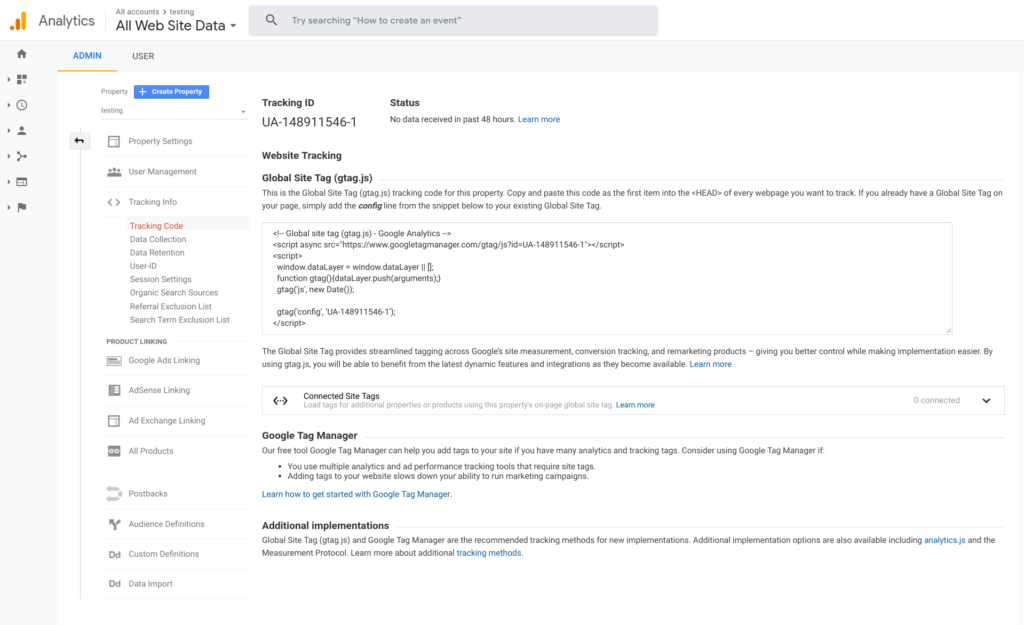The image size is (1024, 625).
Task: Click in the search input field
Action: tap(453, 20)
